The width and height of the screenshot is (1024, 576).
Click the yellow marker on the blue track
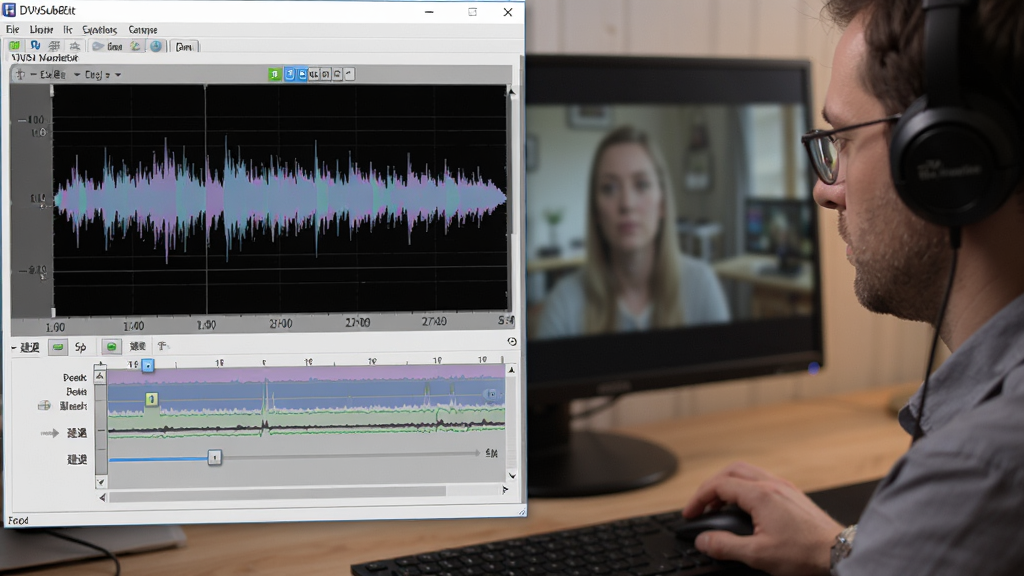pyautogui.click(x=152, y=399)
